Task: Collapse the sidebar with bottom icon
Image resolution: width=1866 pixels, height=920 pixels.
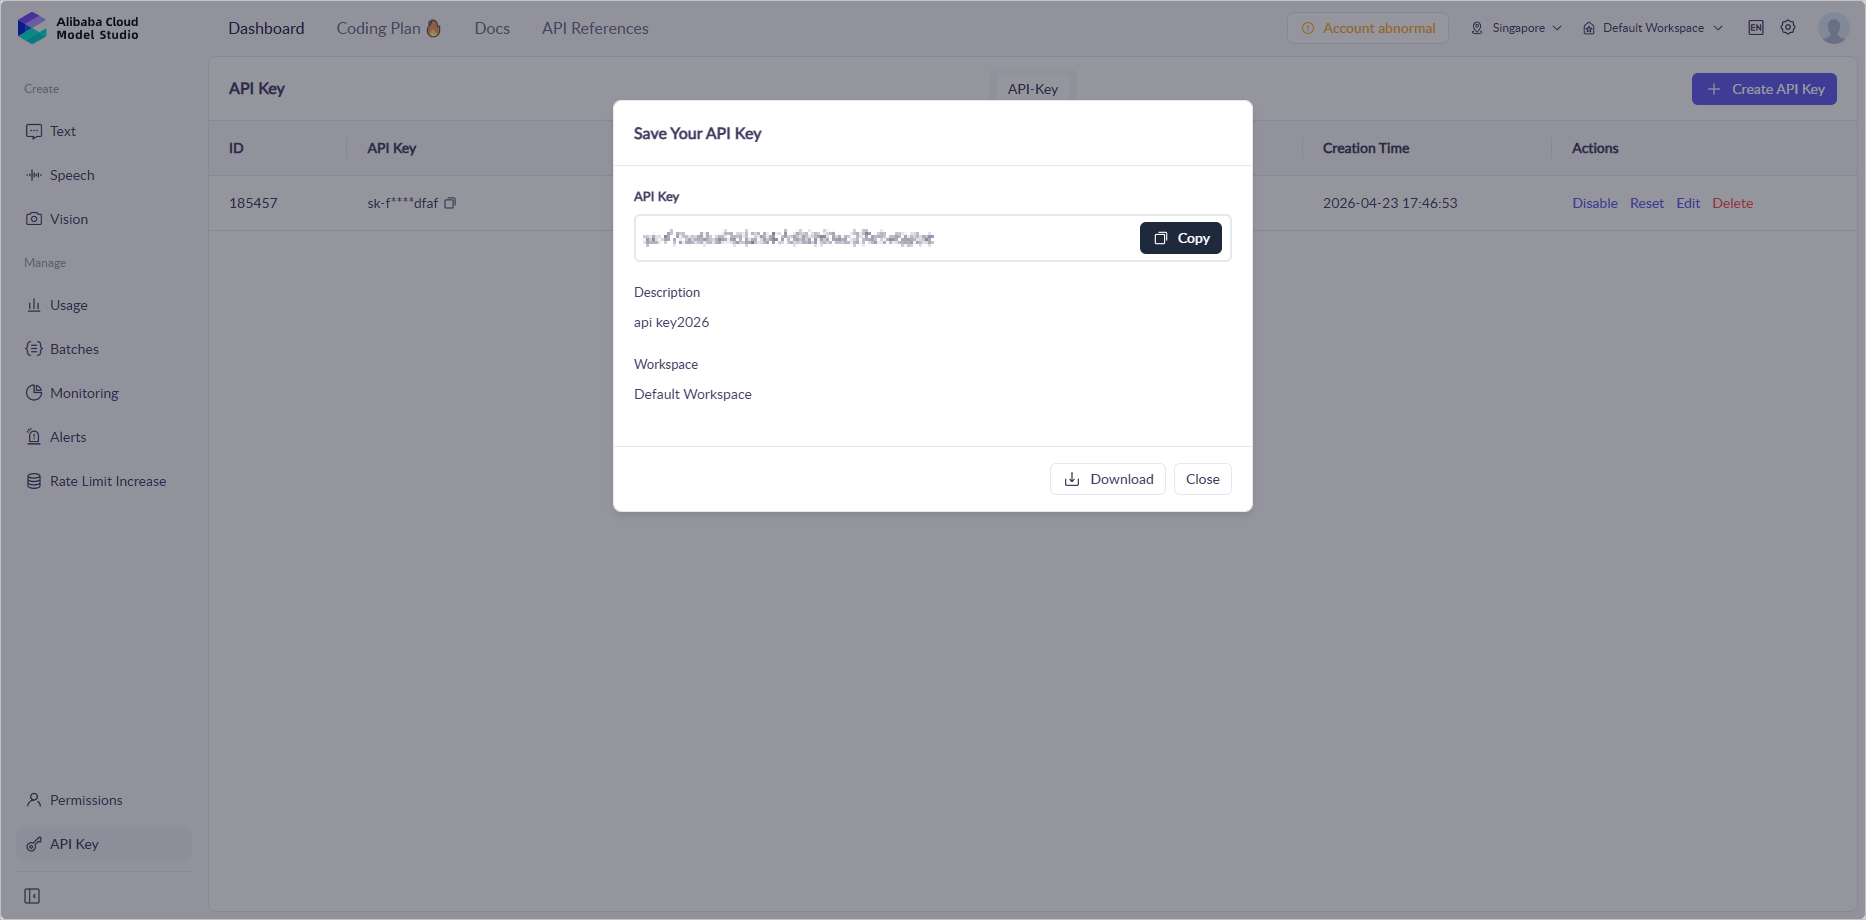Action: [x=32, y=896]
